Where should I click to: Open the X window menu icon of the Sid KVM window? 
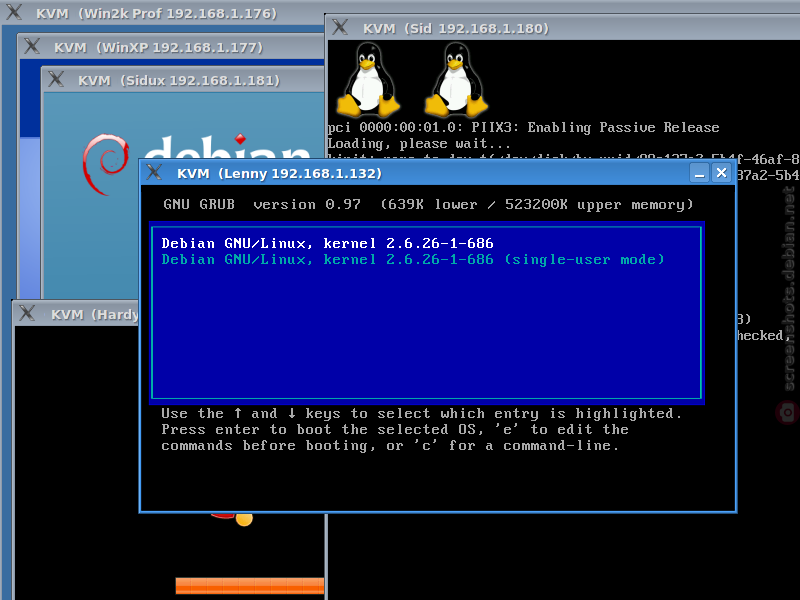(x=340, y=27)
